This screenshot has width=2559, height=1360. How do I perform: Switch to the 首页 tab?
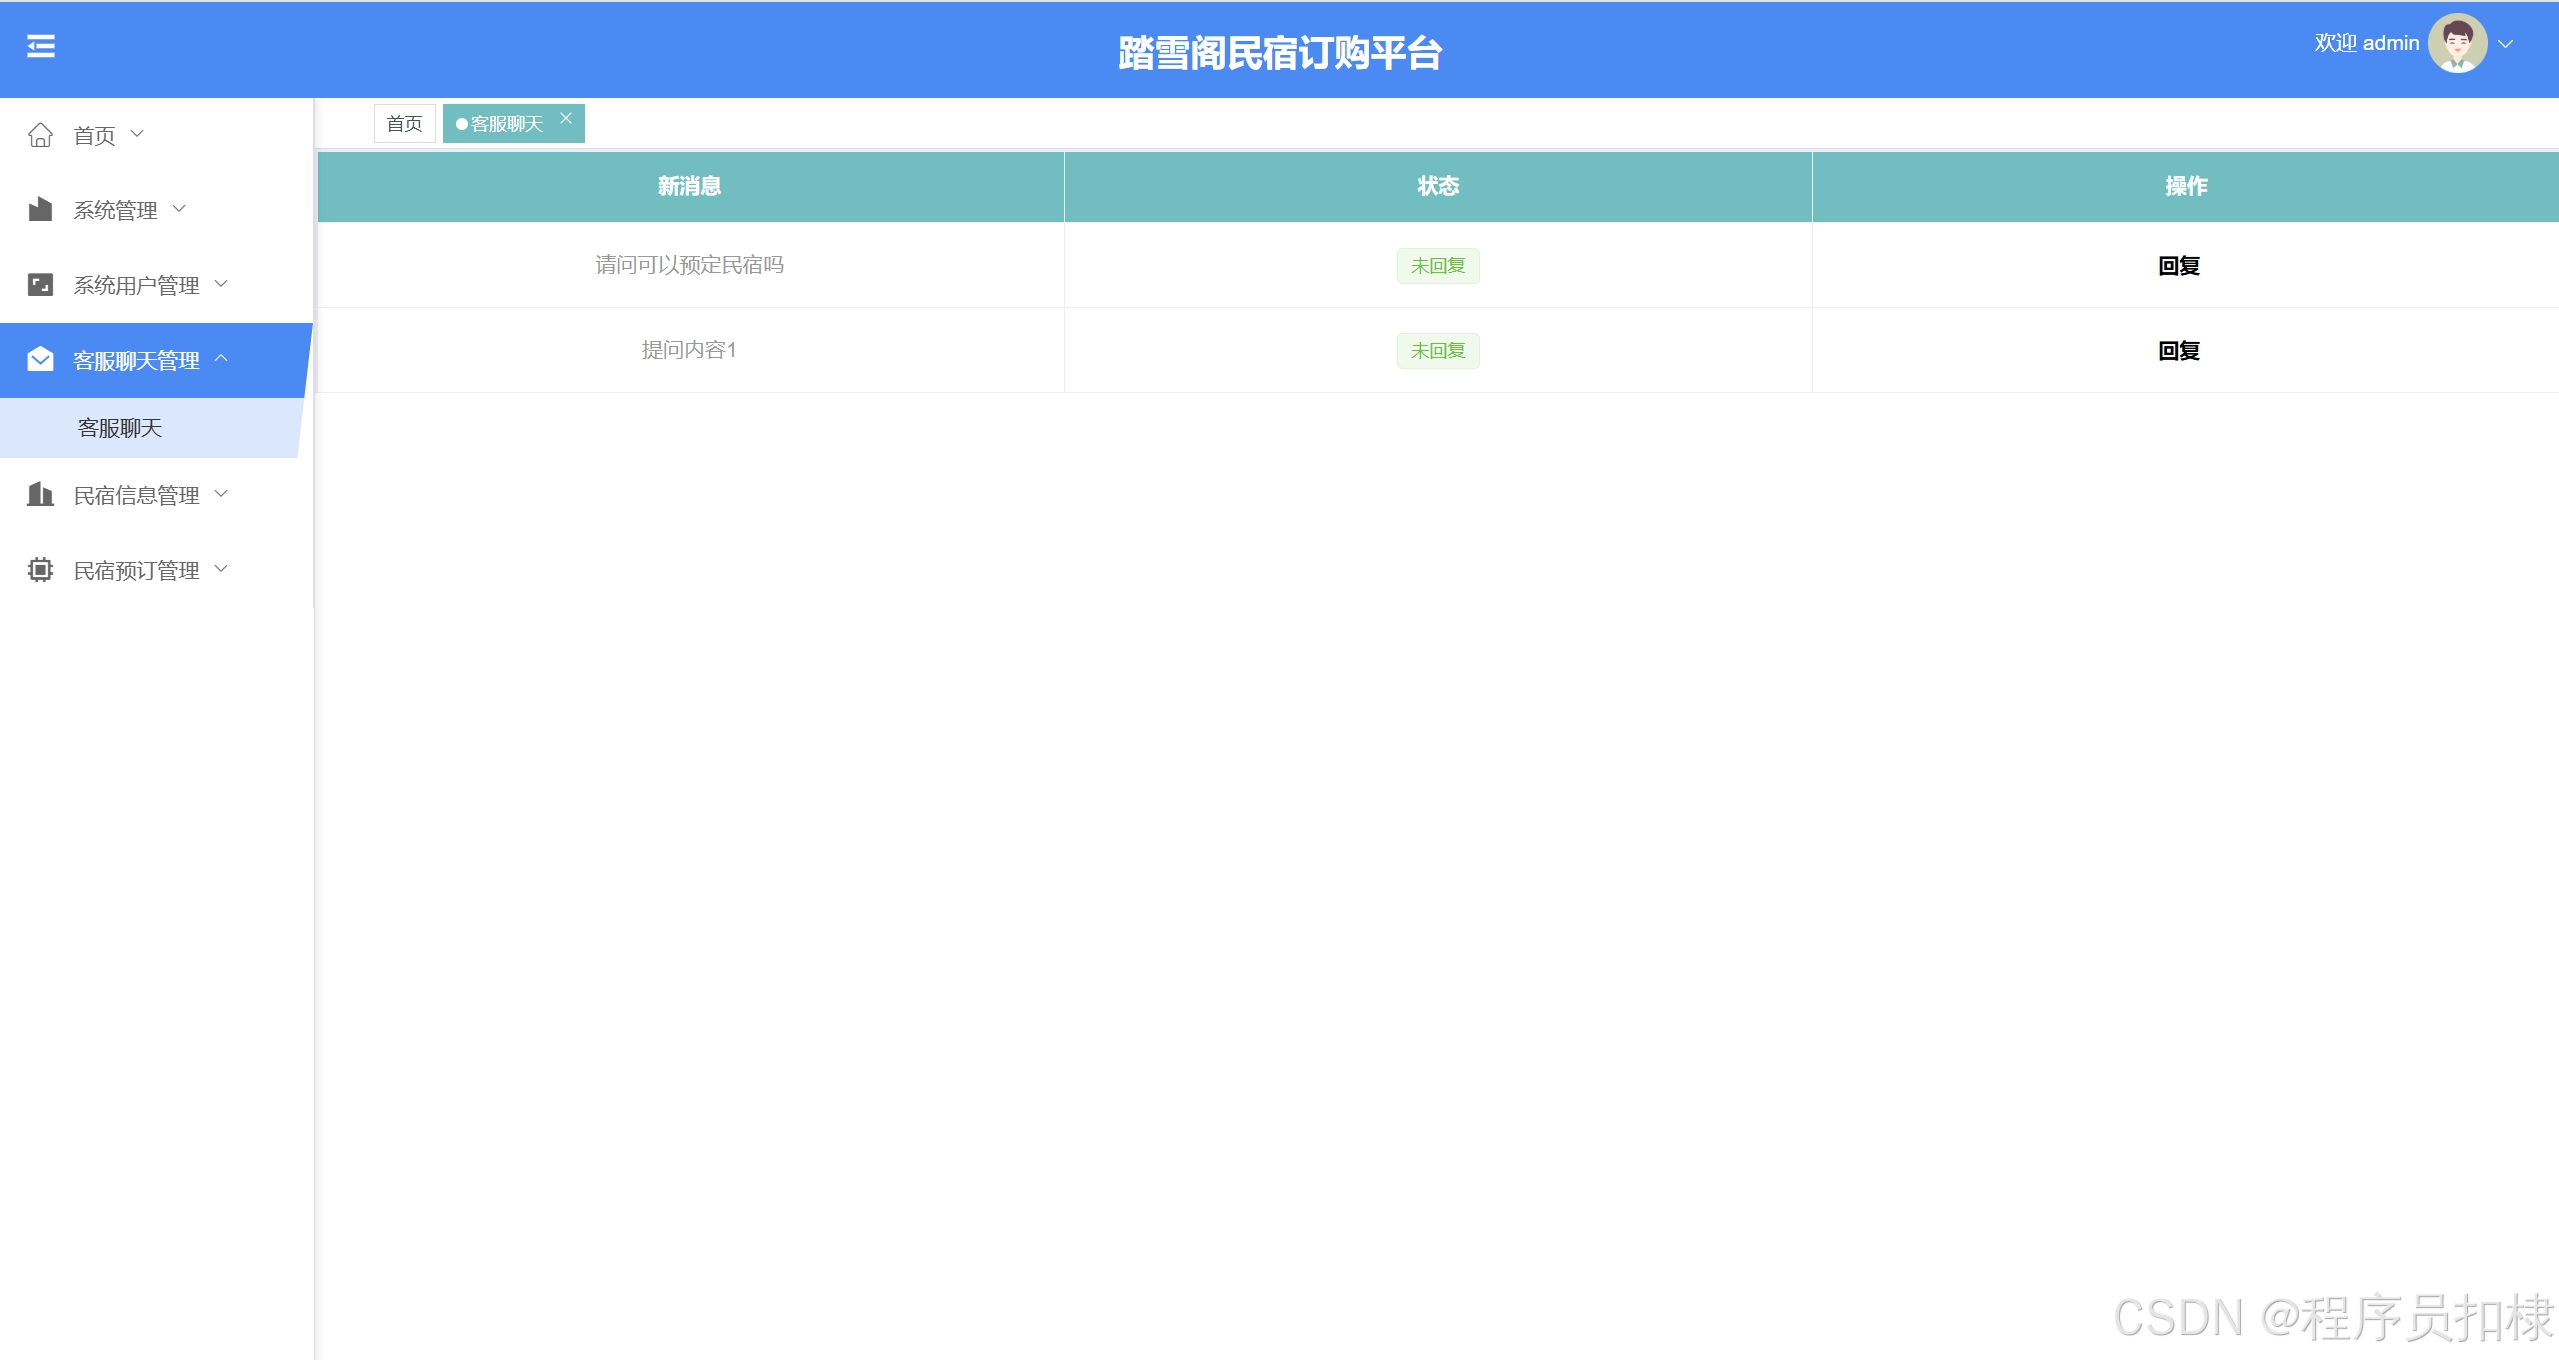[x=404, y=124]
